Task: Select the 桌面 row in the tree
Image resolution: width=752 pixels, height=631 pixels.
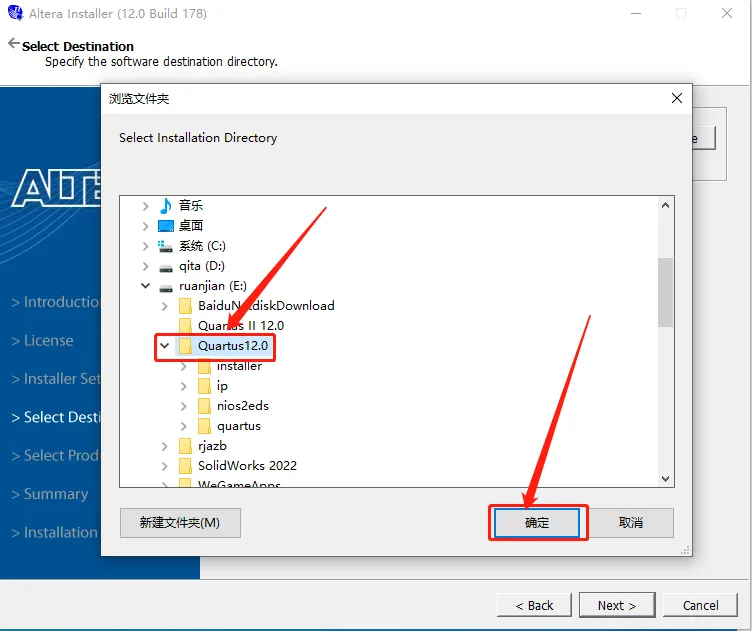Action: (191, 226)
